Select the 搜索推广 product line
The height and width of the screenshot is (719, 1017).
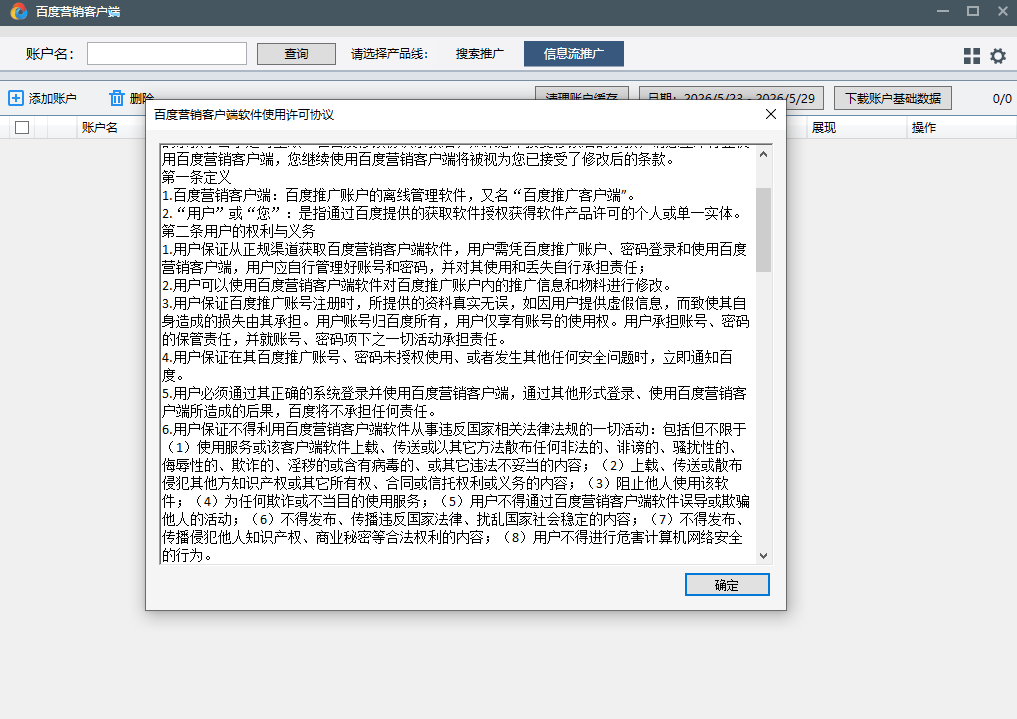pyautogui.click(x=479, y=54)
